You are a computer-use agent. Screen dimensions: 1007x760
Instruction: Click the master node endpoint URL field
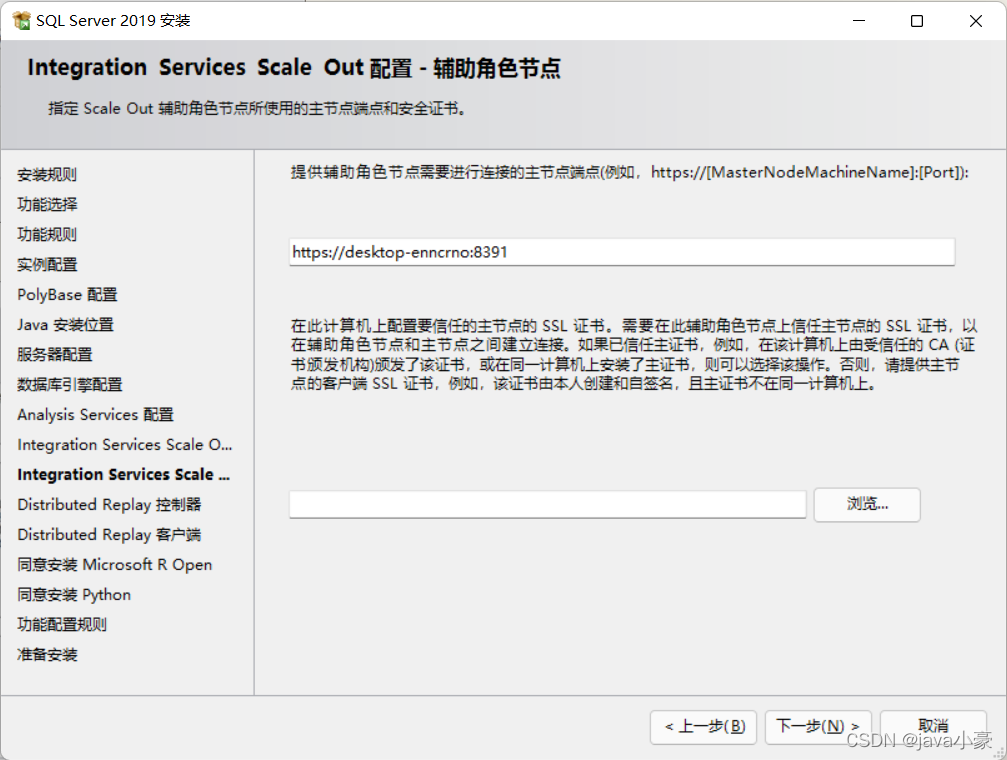click(x=622, y=252)
